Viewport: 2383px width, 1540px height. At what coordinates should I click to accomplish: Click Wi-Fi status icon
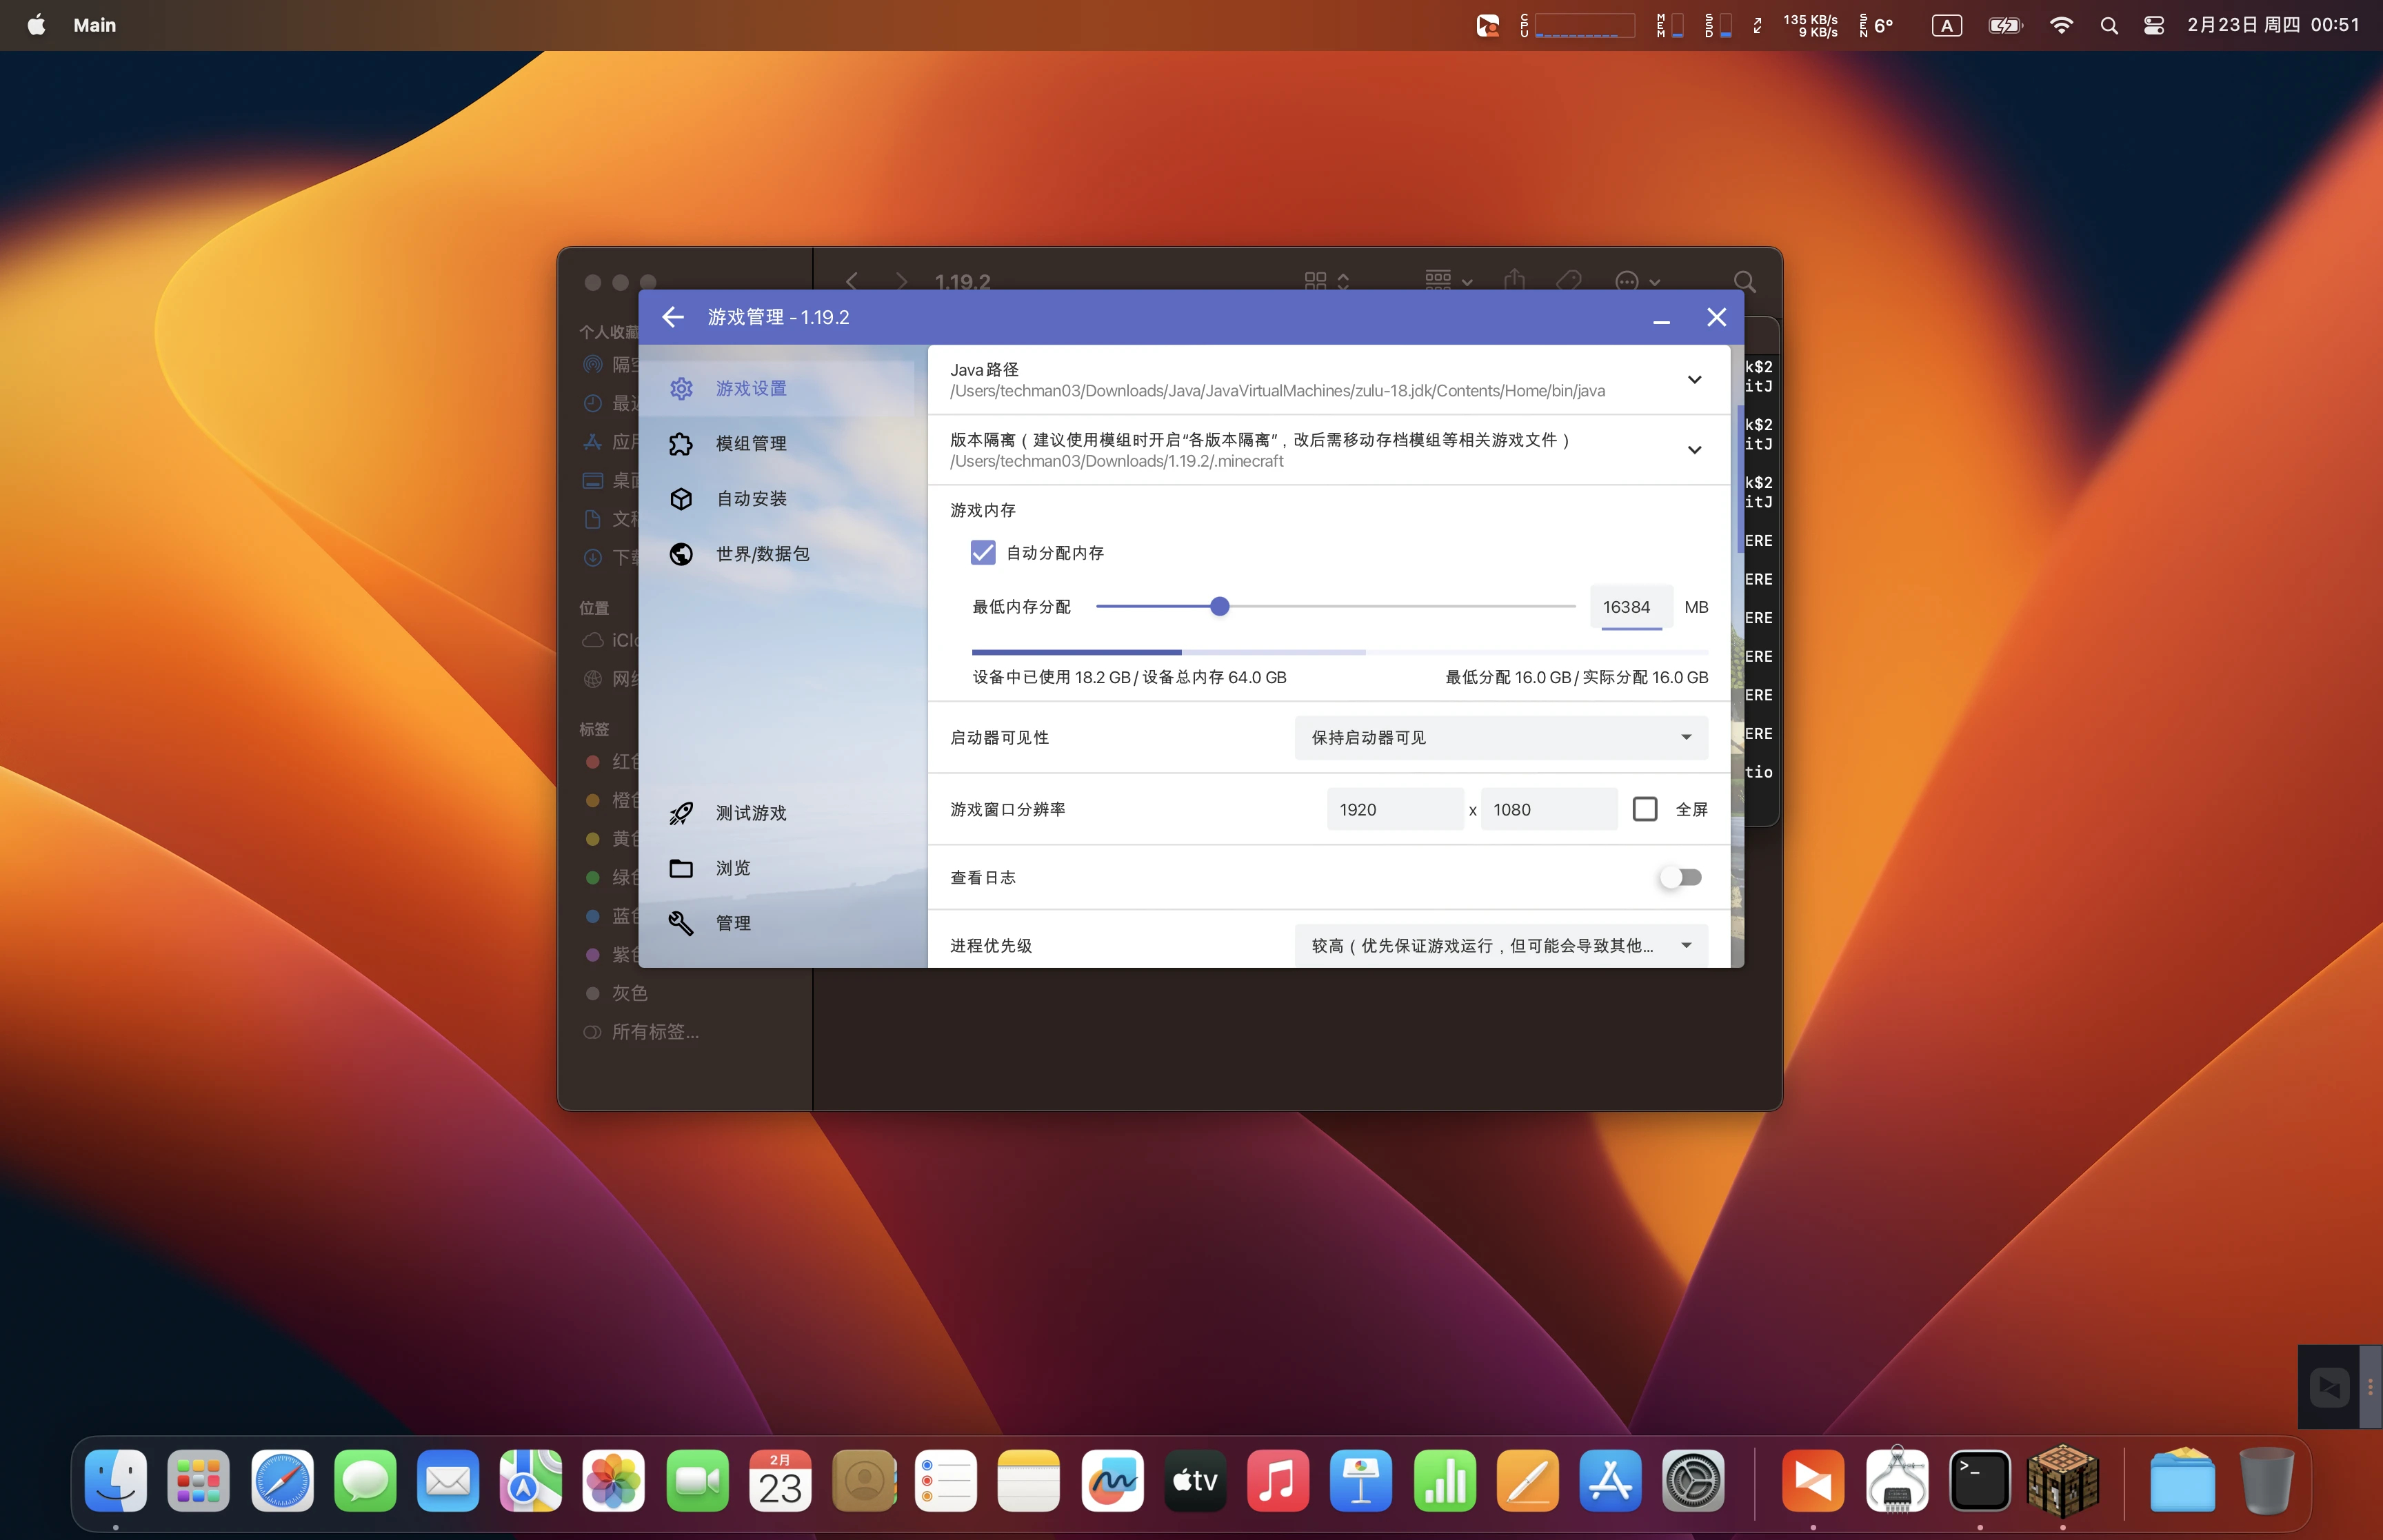pos(2061,25)
